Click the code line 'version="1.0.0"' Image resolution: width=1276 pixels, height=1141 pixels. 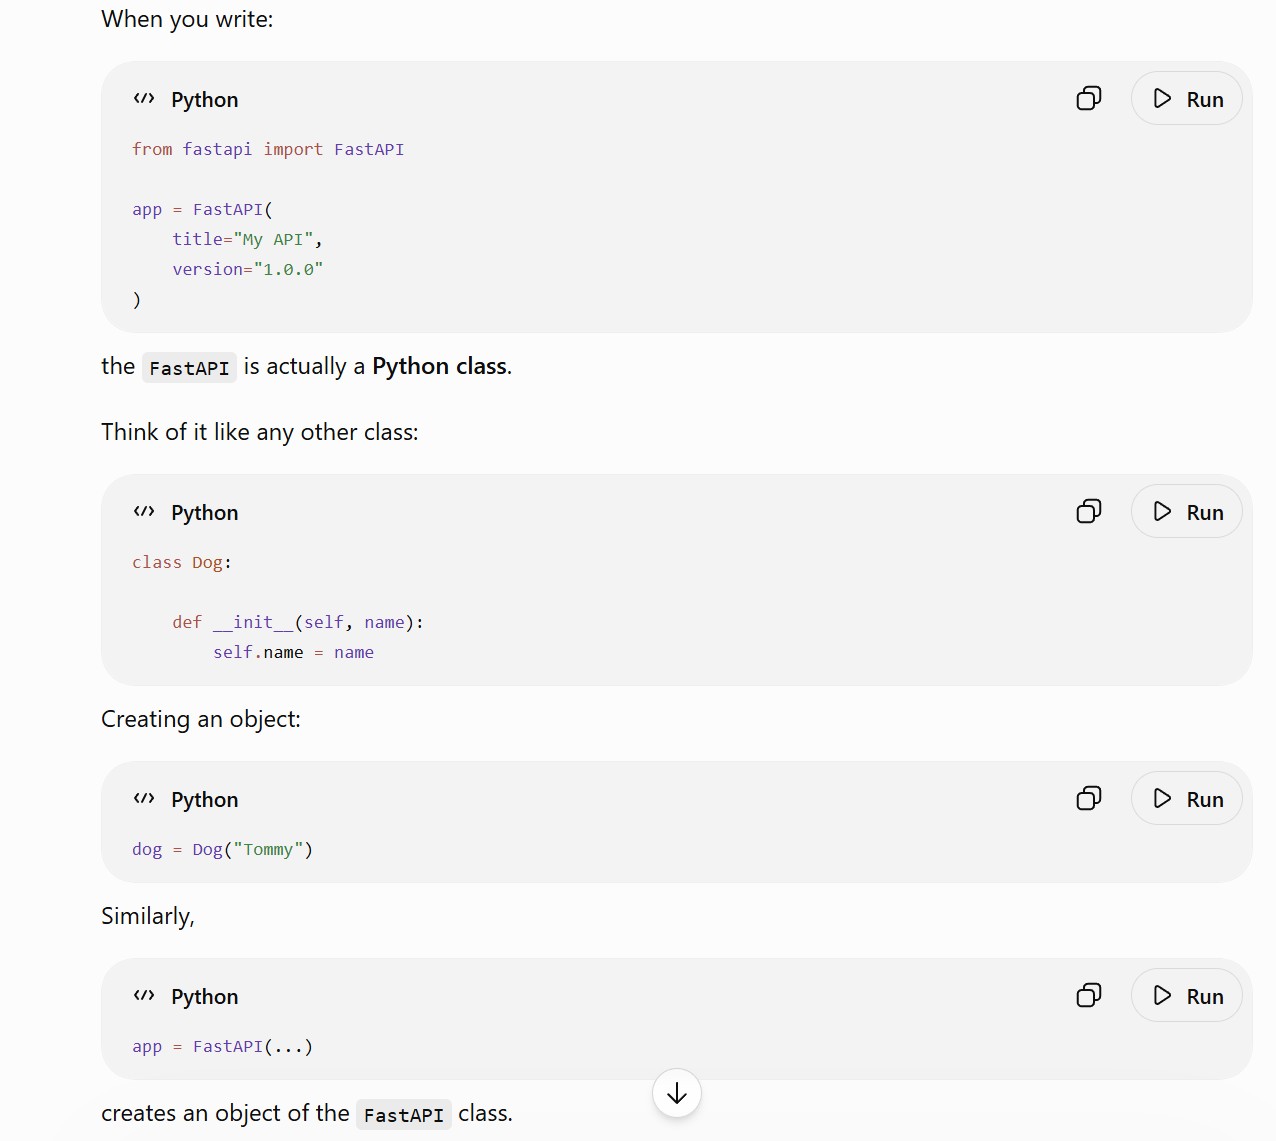(247, 269)
